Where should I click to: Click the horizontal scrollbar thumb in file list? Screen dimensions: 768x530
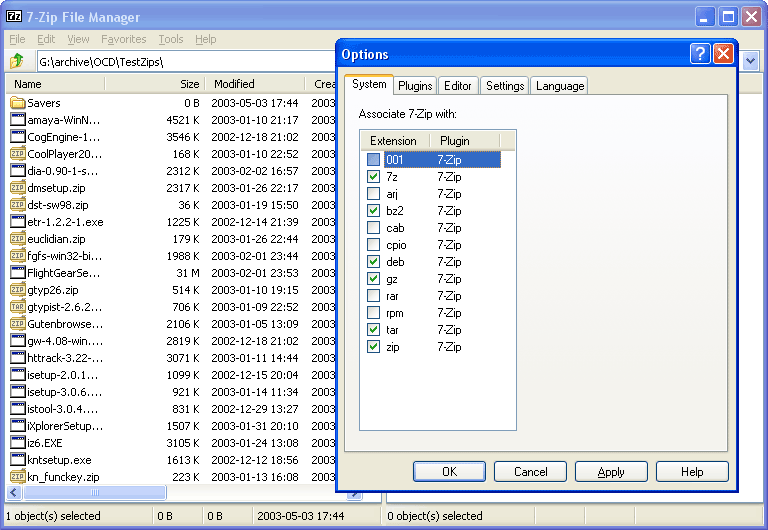(95, 492)
